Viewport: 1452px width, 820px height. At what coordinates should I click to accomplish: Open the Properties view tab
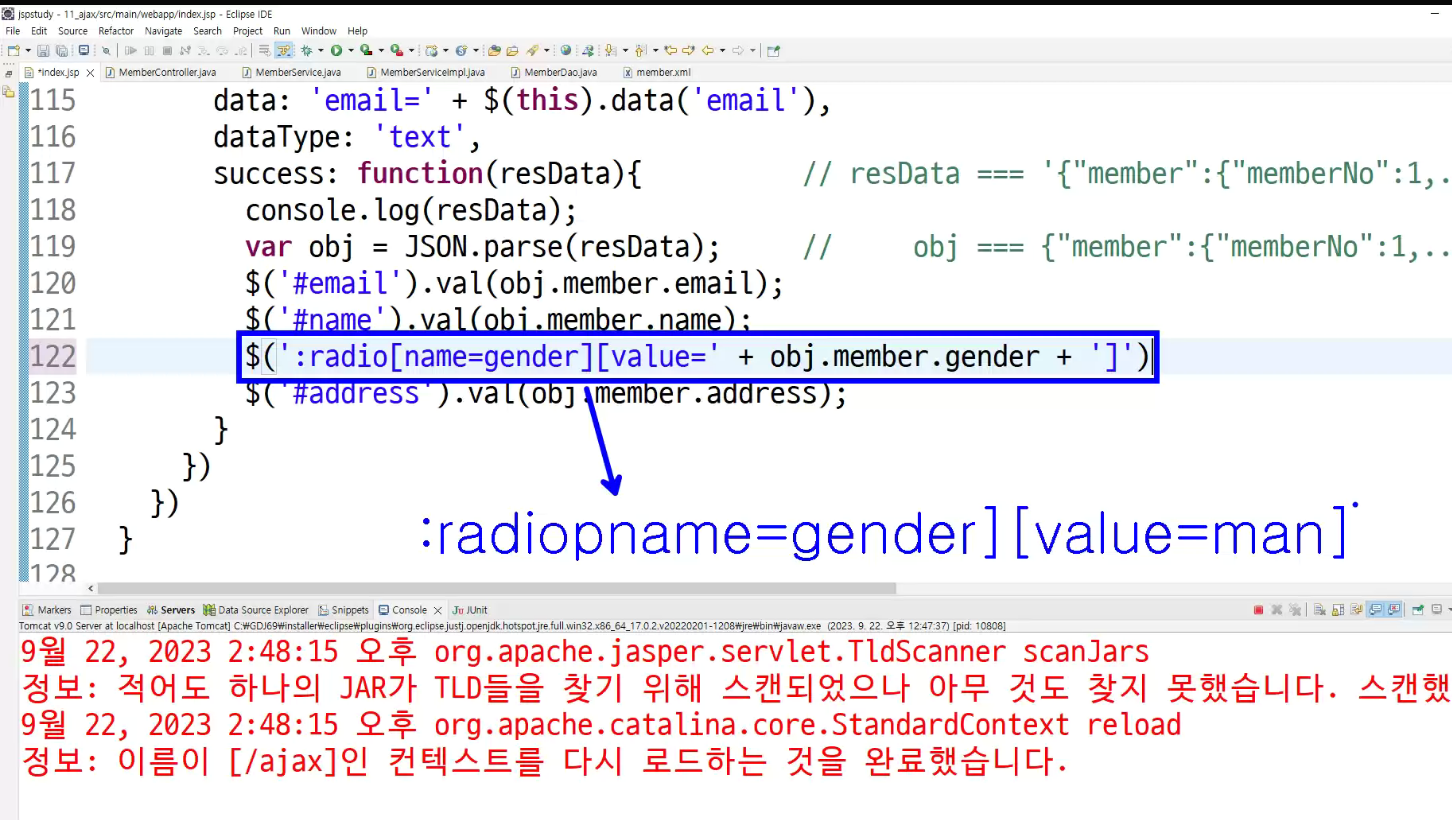[109, 610]
